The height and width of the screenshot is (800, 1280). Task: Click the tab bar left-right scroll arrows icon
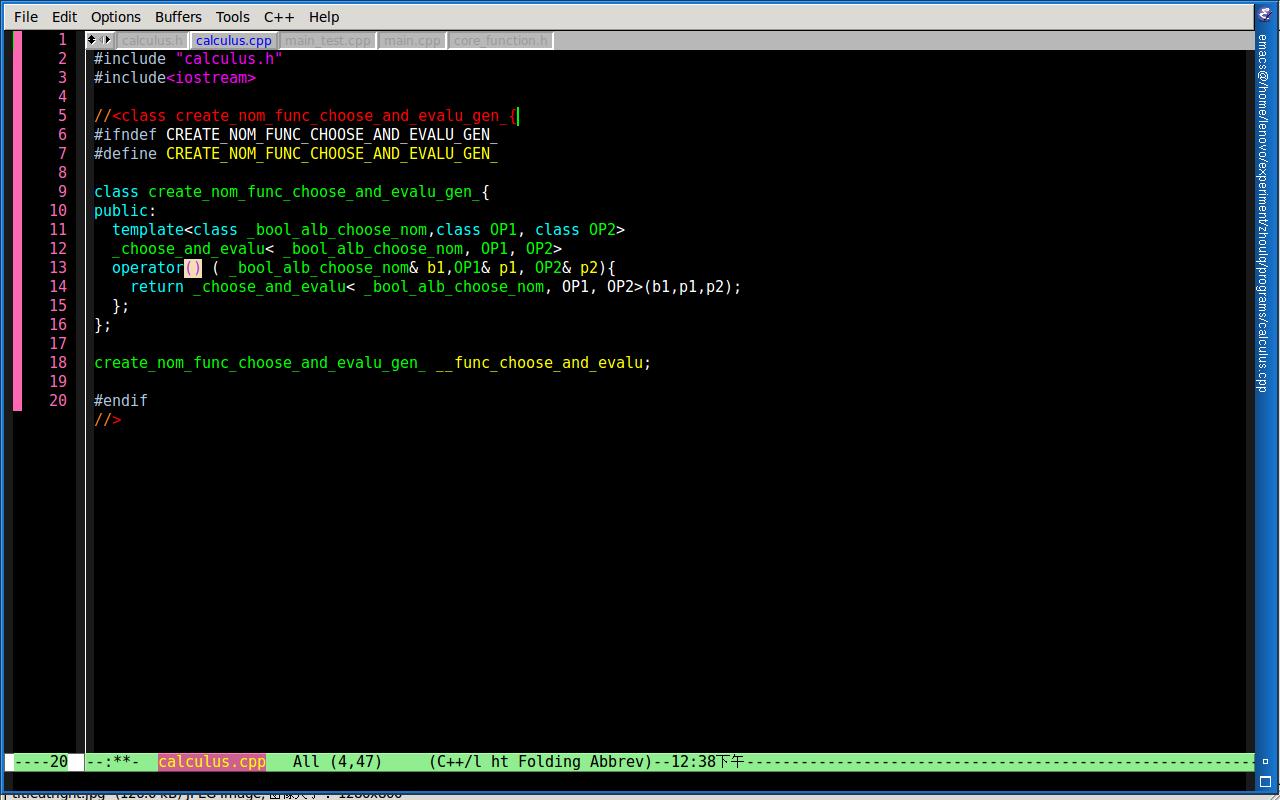tap(106, 40)
